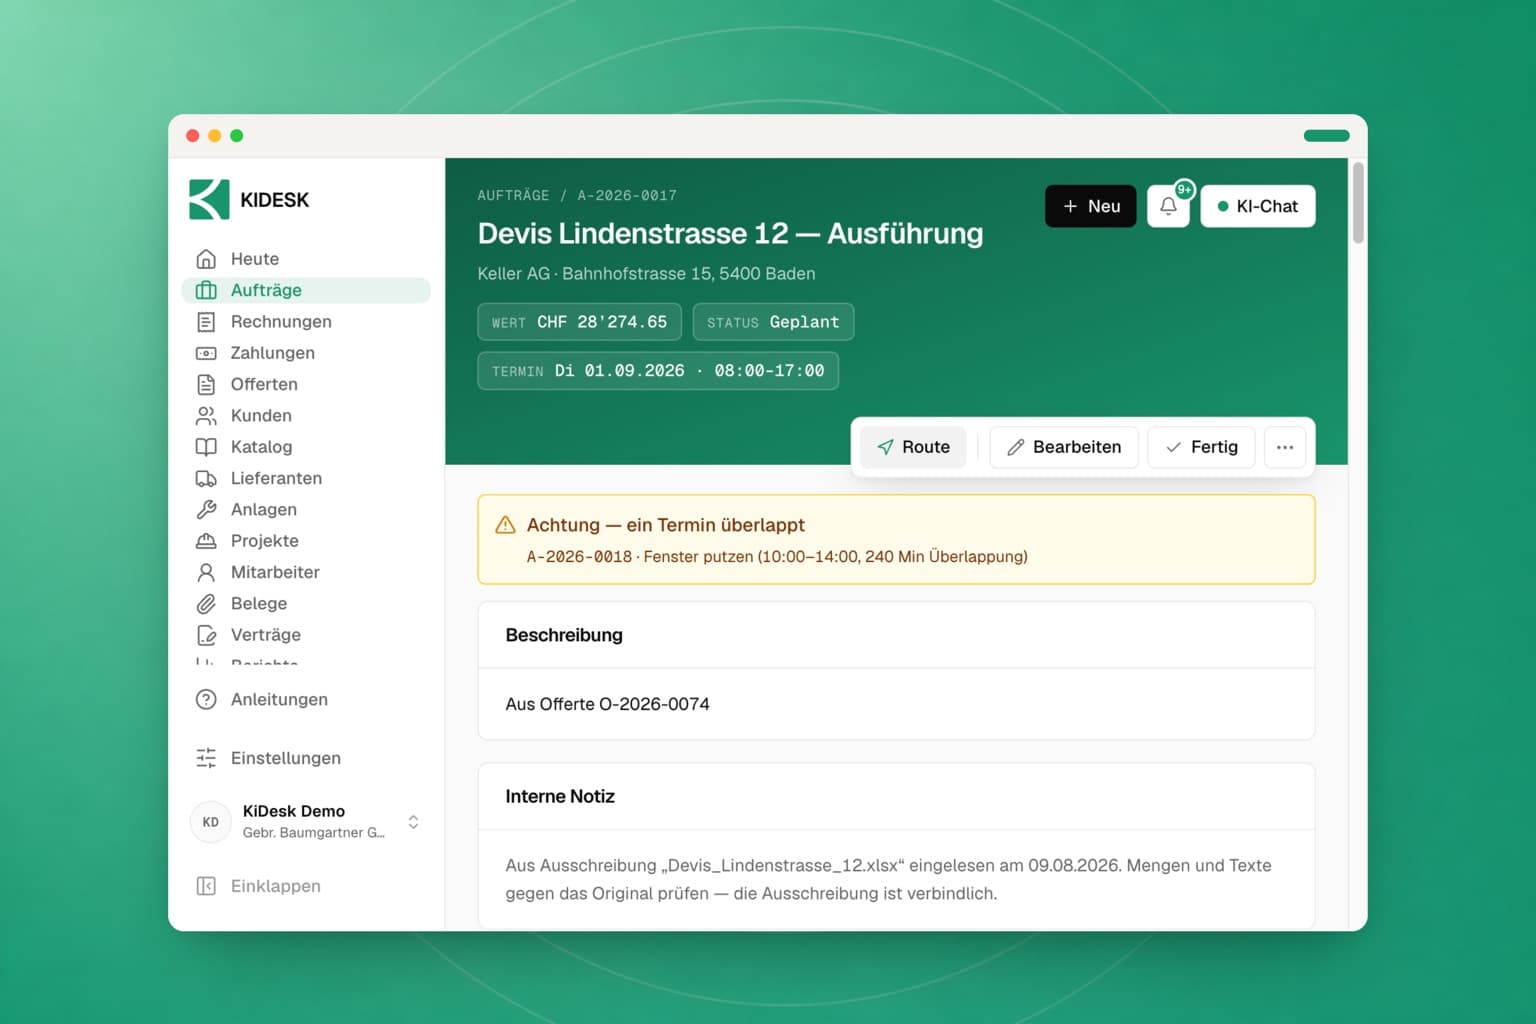The height and width of the screenshot is (1024, 1536).
Task: Open Anleitungen via the question-mark icon
Action: (x=206, y=700)
